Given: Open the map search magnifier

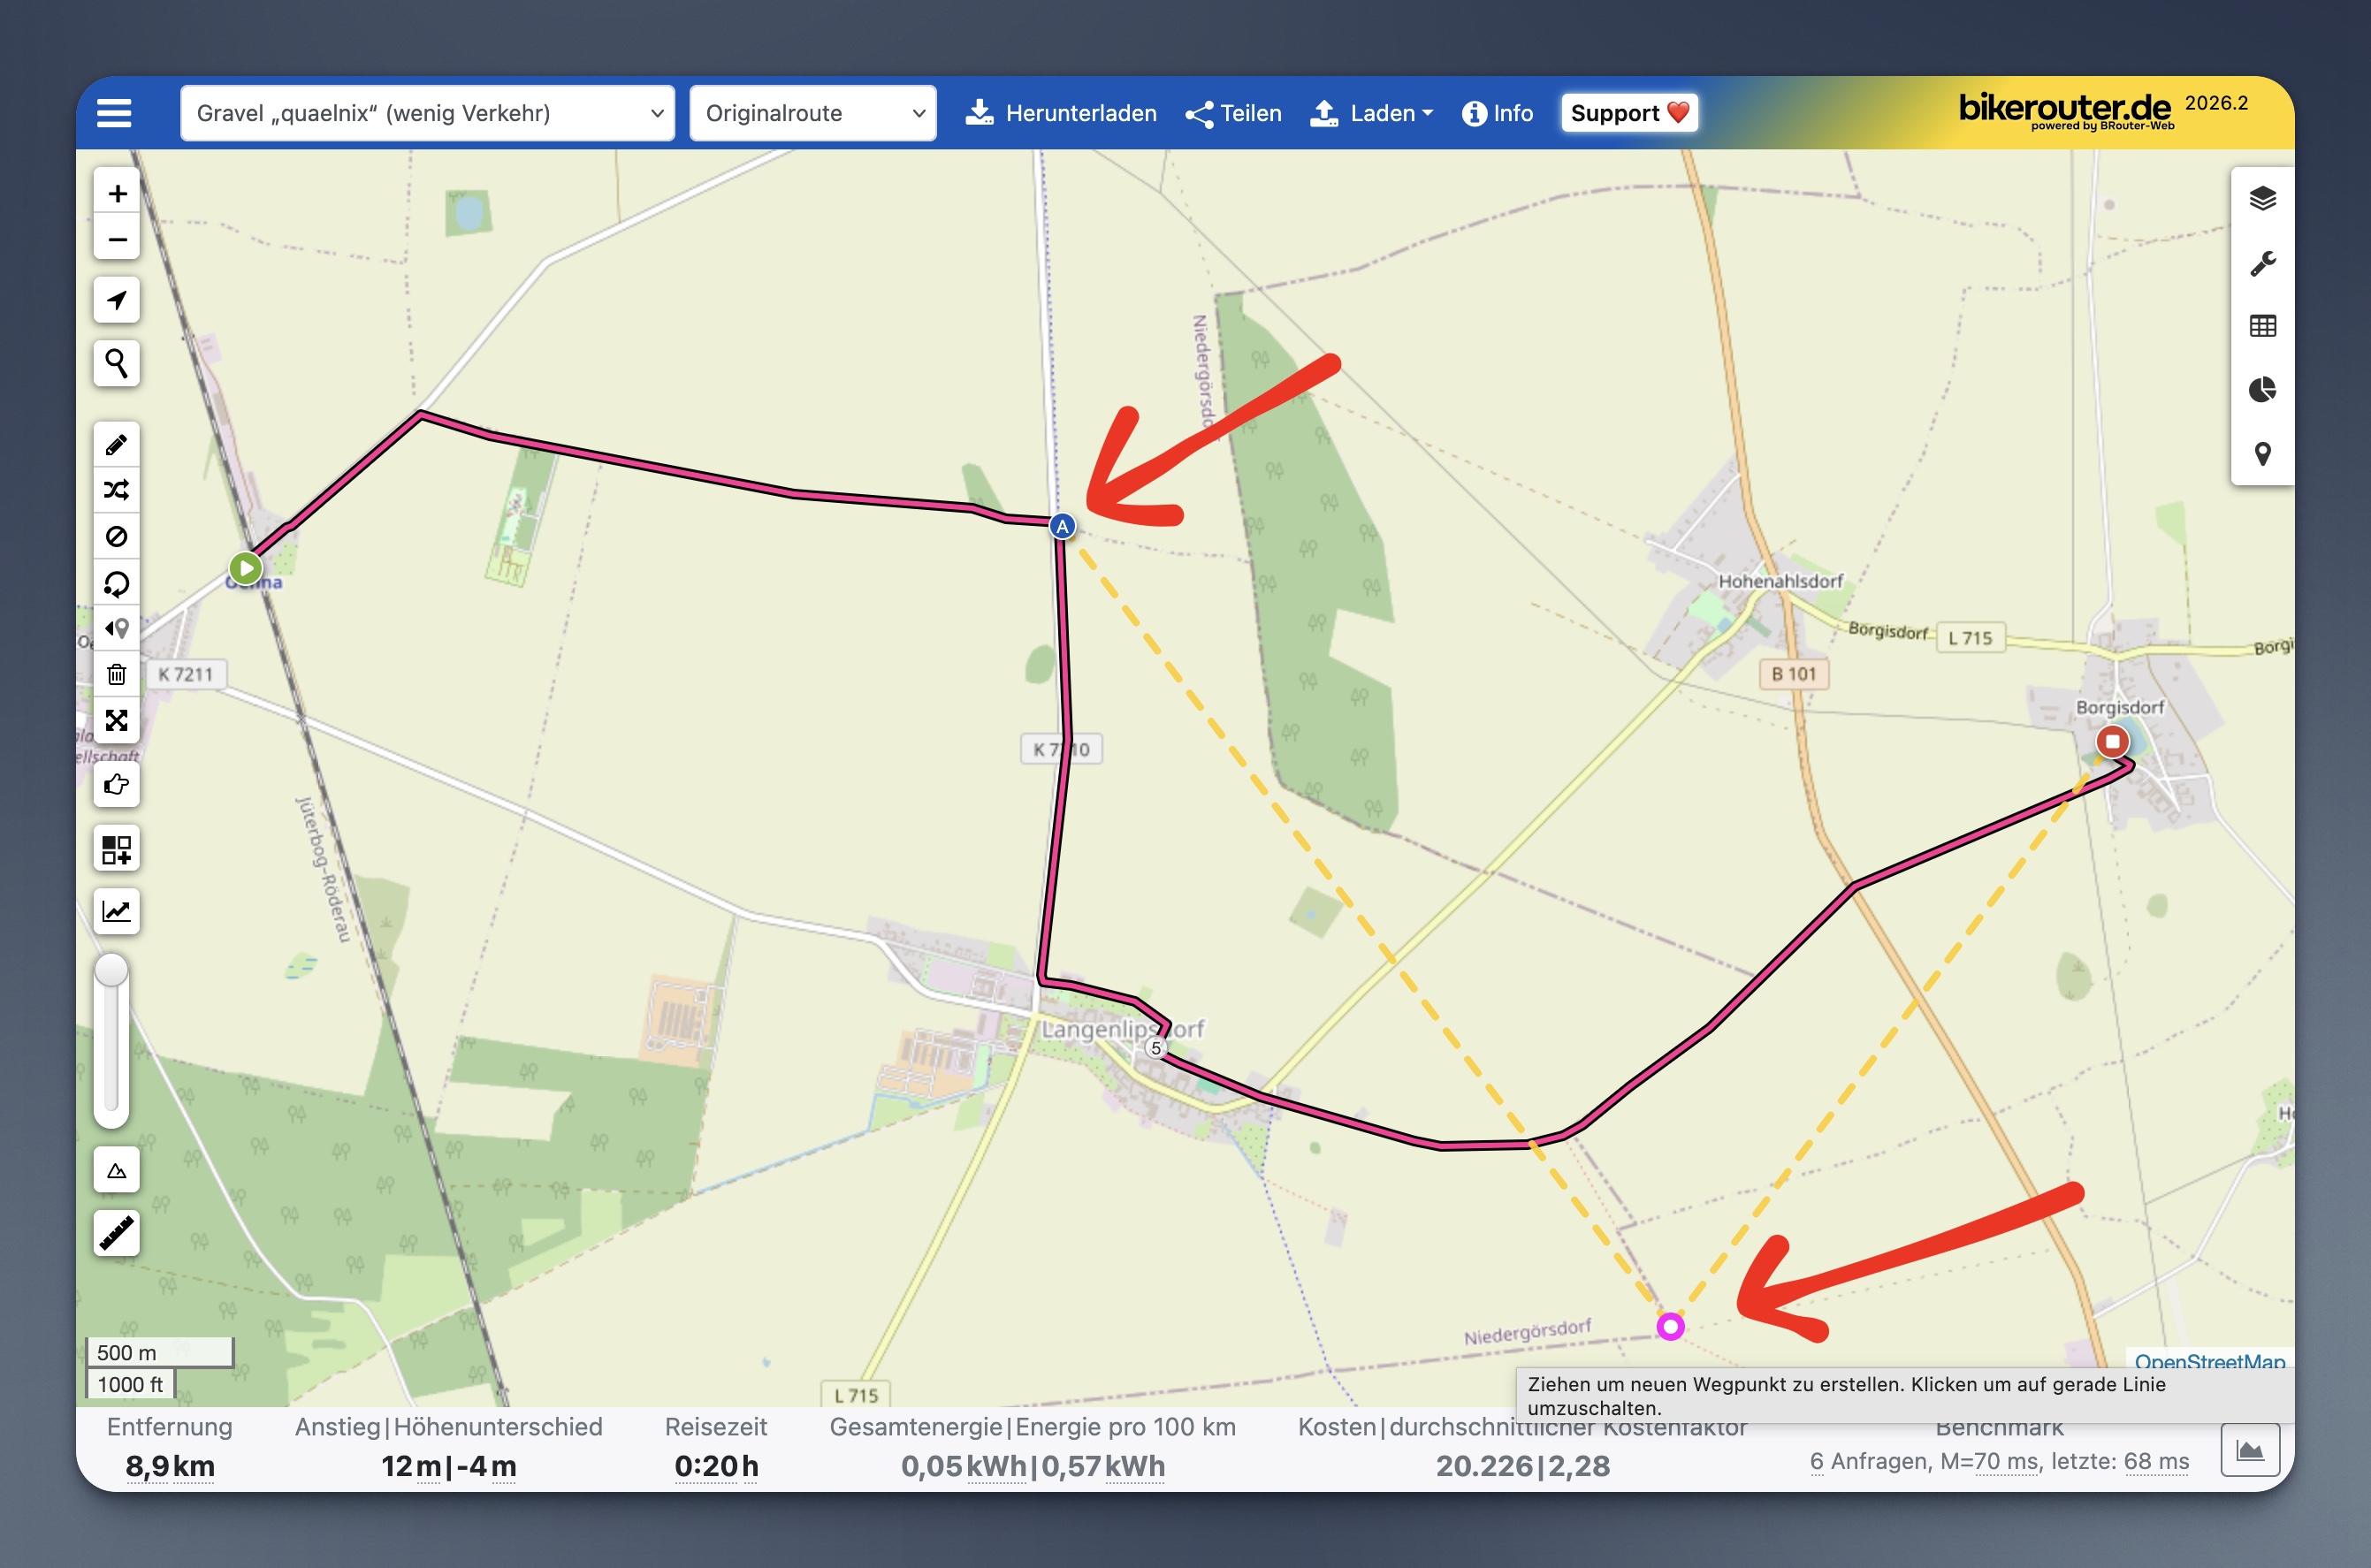Looking at the screenshot, I should click(x=117, y=363).
